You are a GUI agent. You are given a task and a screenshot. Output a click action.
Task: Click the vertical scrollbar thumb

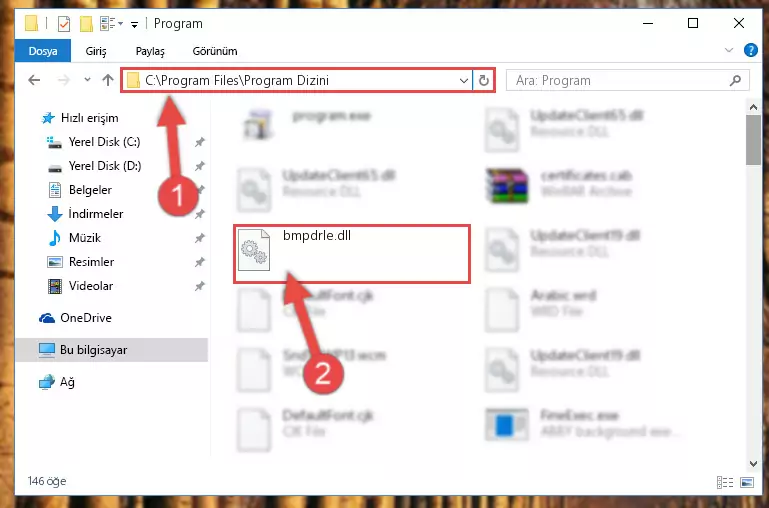click(753, 140)
